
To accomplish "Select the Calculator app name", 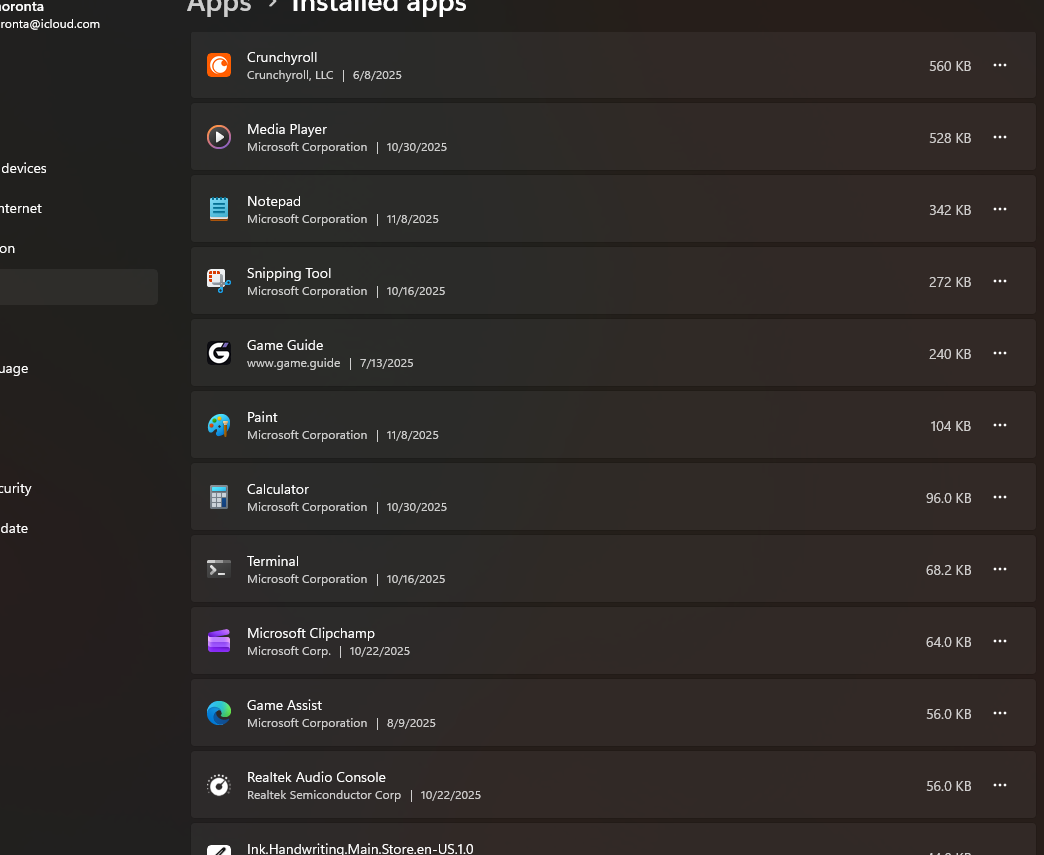I will pyautogui.click(x=278, y=489).
